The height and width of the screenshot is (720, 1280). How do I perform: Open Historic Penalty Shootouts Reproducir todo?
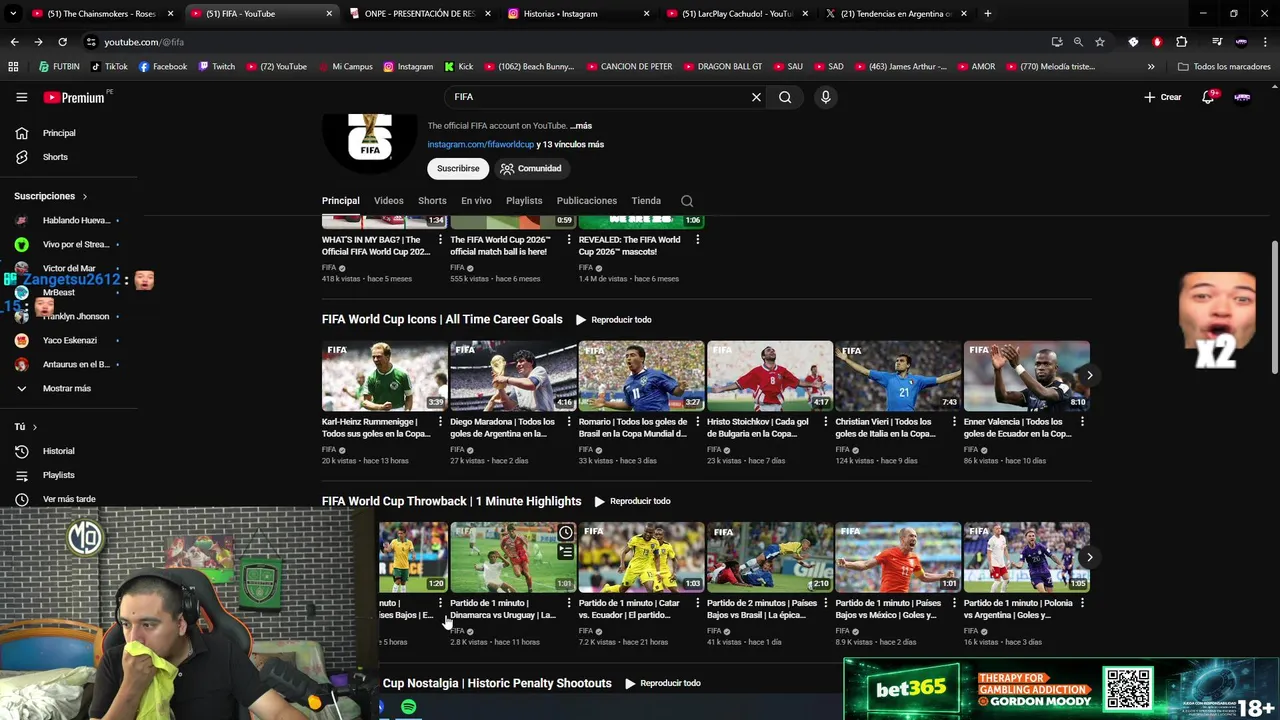click(662, 683)
